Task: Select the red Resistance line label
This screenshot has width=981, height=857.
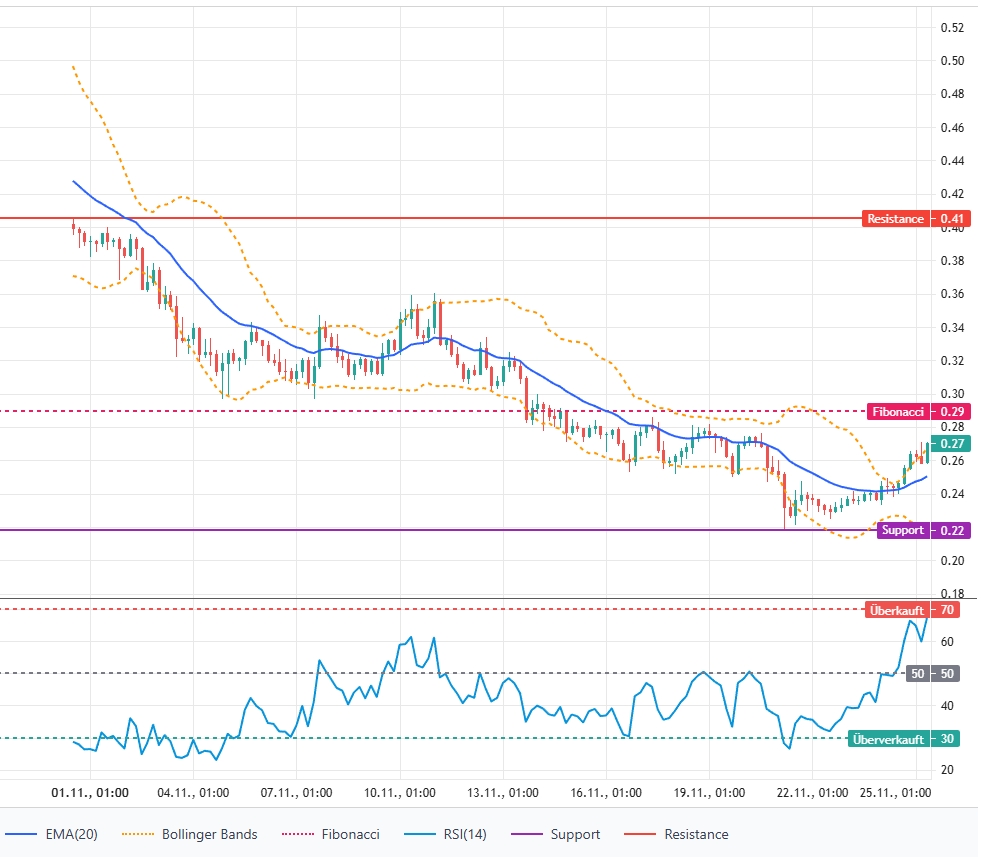Action: (x=895, y=218)
